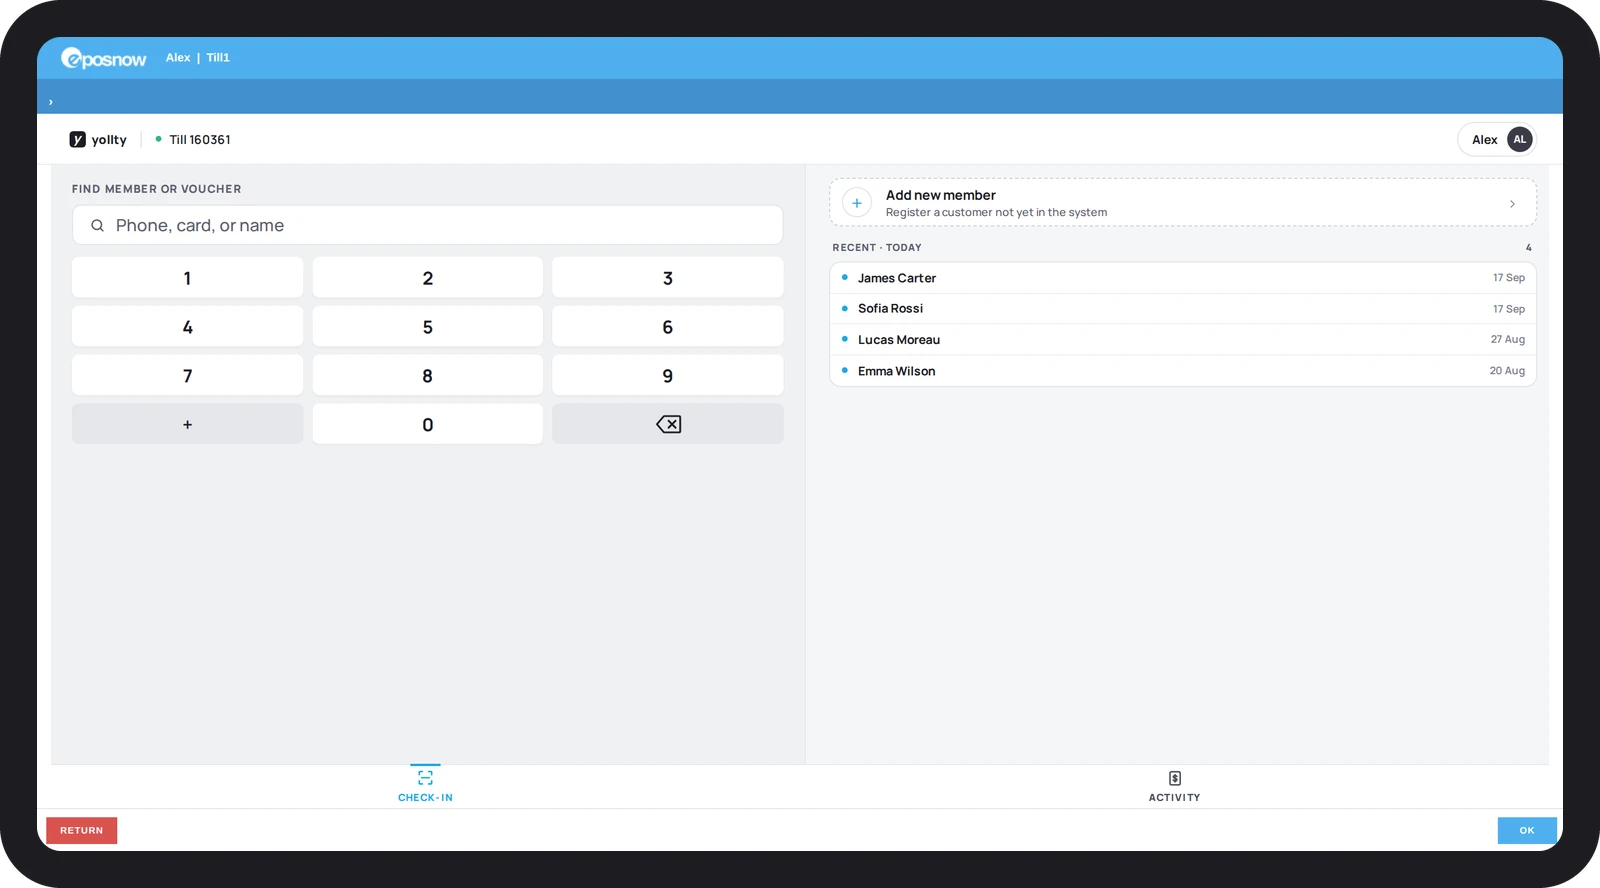
Task: Click the Activity receipt icon
Action: point(1175,778)
